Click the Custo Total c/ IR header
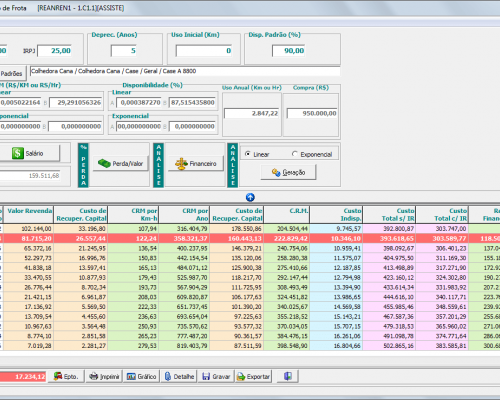 (442, 215)
